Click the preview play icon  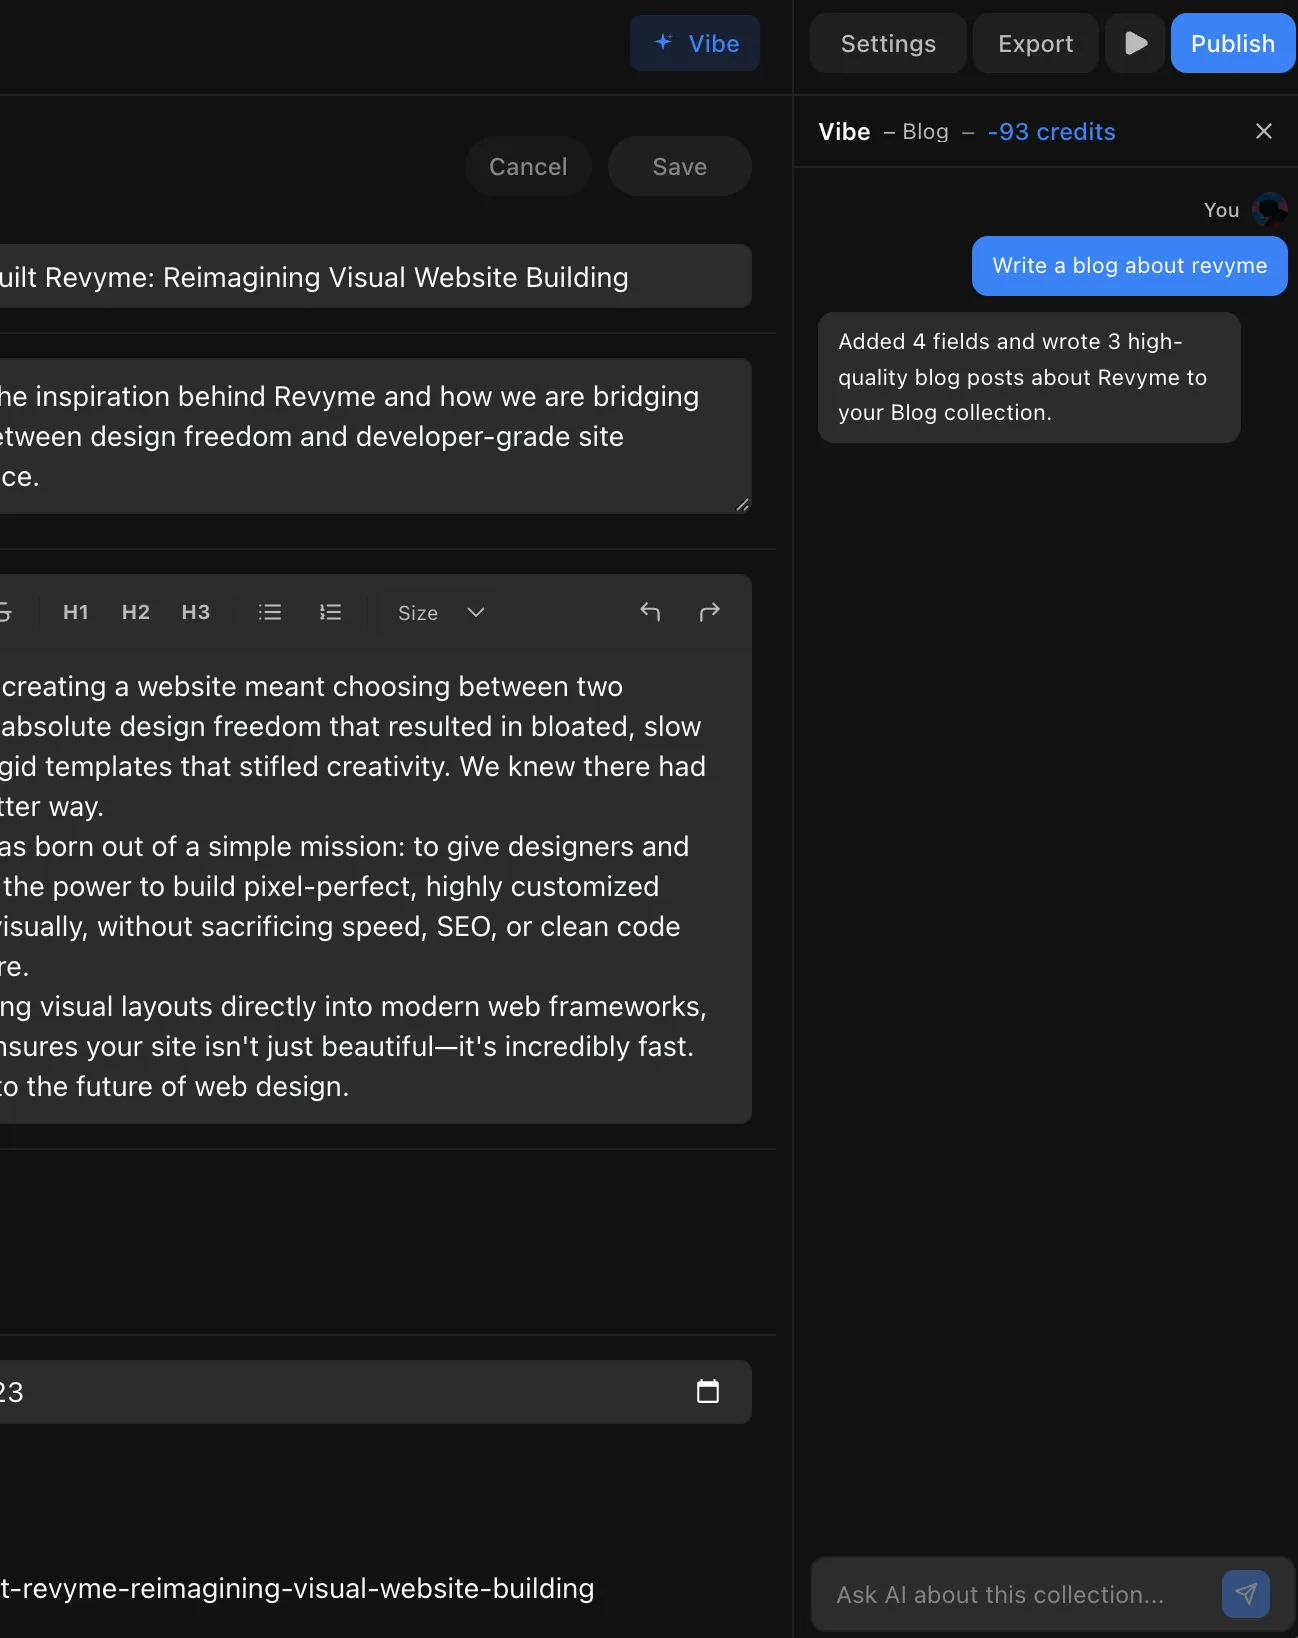point(1135,43)
